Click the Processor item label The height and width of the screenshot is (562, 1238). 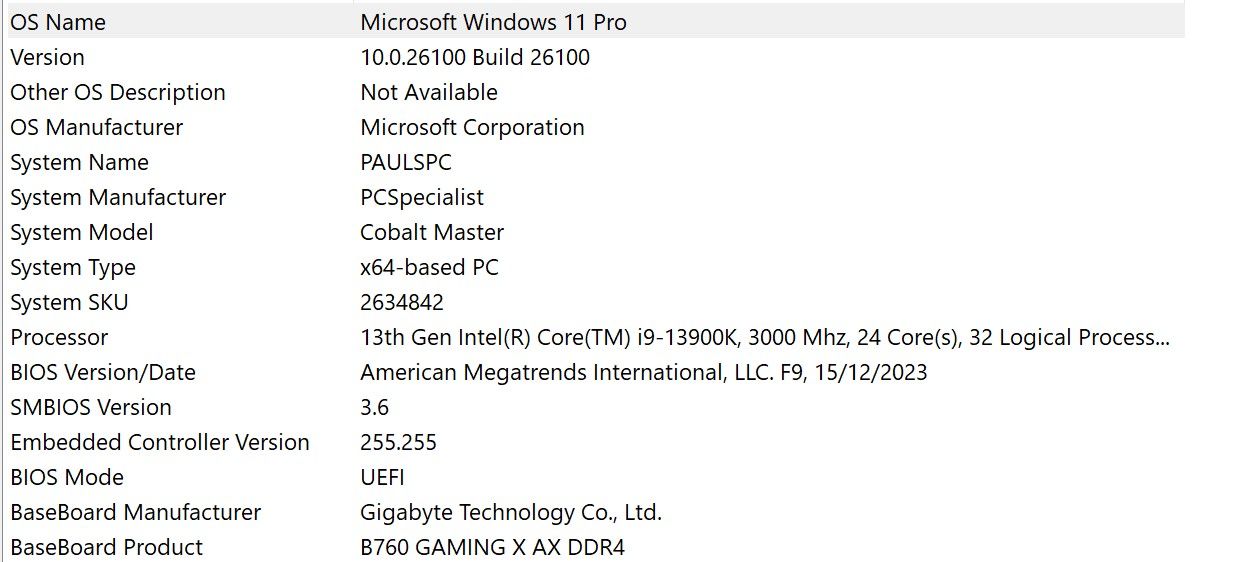pyautogui.click(x=59, y=337)
